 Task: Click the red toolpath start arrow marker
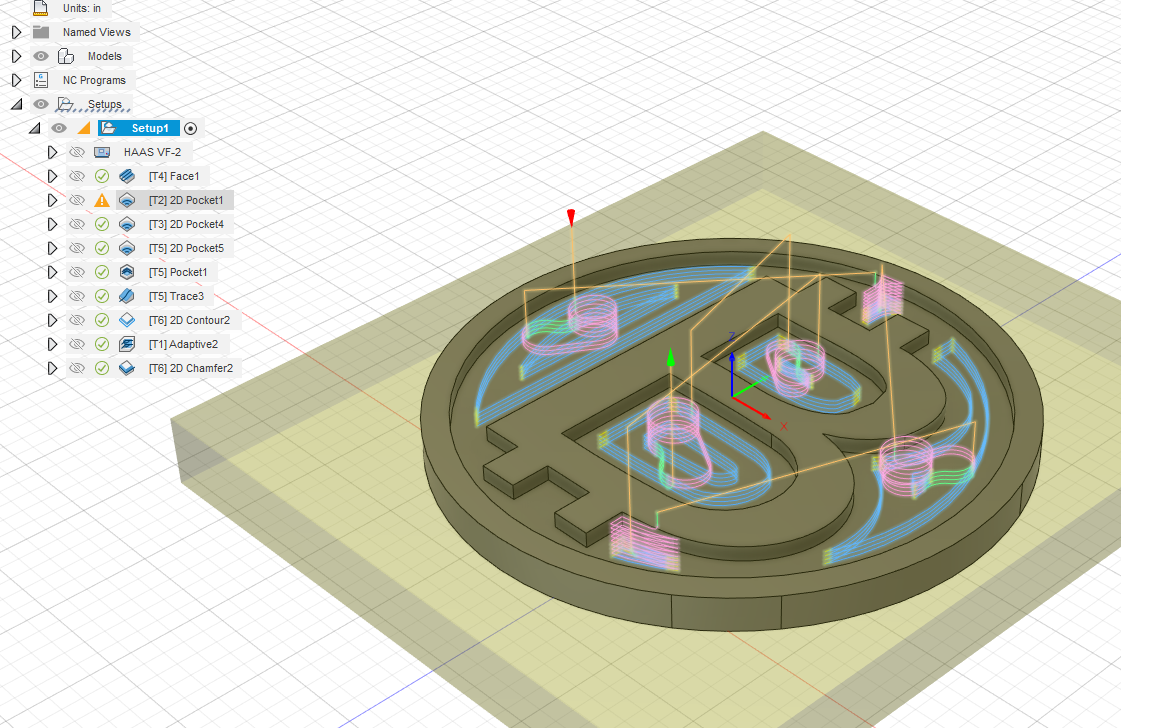click(571, 218)
